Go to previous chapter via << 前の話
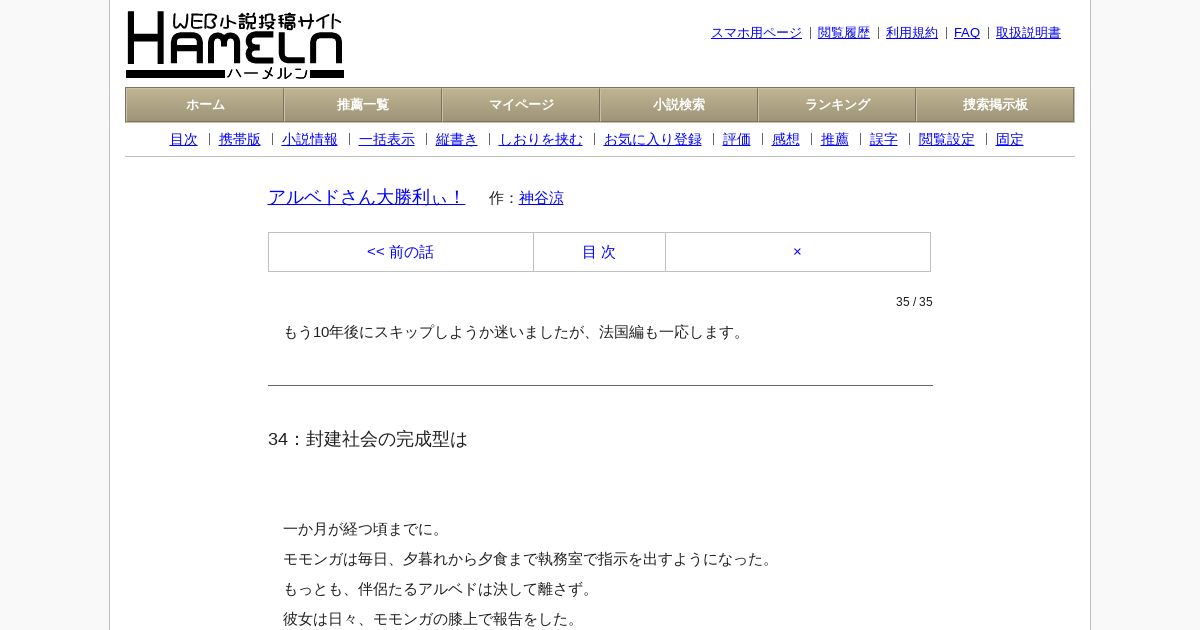 tap(401, 252)
